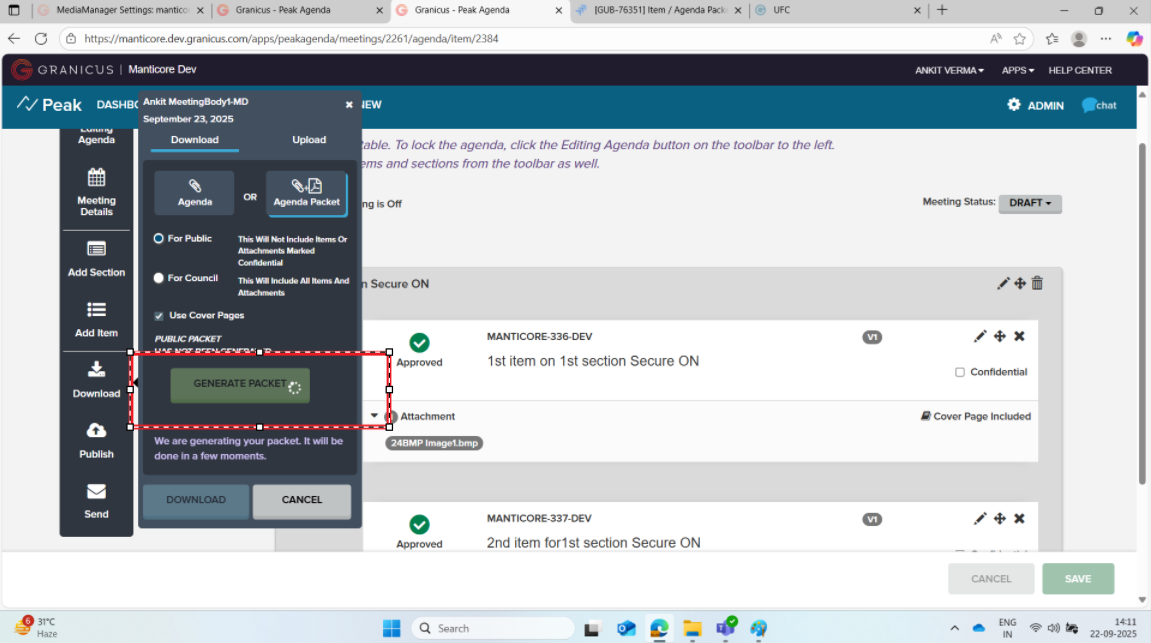The width and height of the screenshot is (1151, 643).
Task: Open the Meeting Status DRAFT dropdown
Action: coord(1029,203)
